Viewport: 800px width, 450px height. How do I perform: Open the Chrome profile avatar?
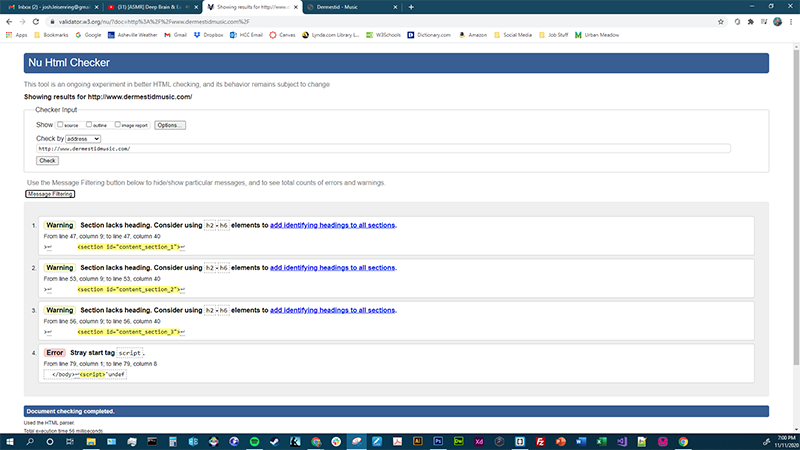(777, 22)
